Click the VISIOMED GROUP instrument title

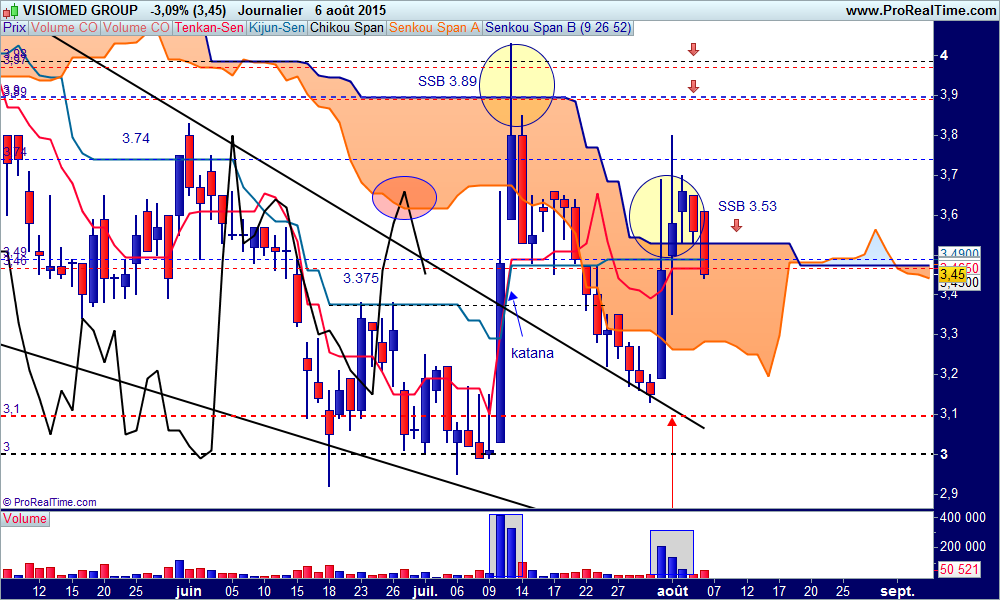tap(80, 10)
